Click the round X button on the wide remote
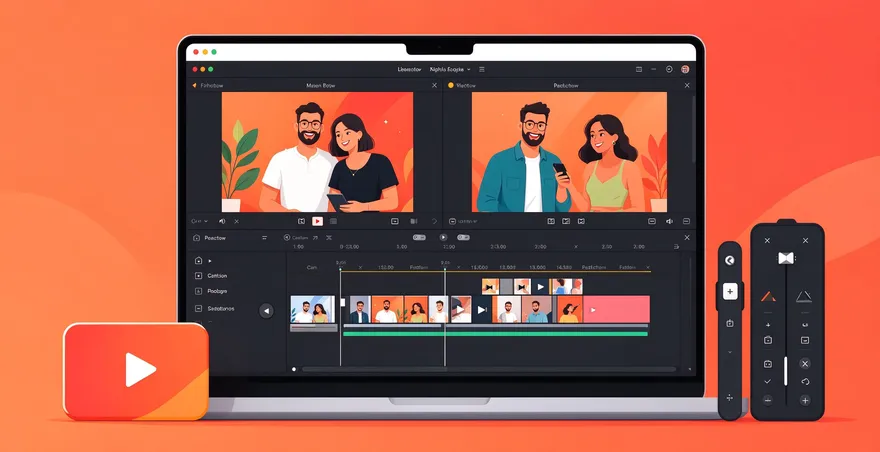This screenshot has width=880, height=452. (805, 364)
